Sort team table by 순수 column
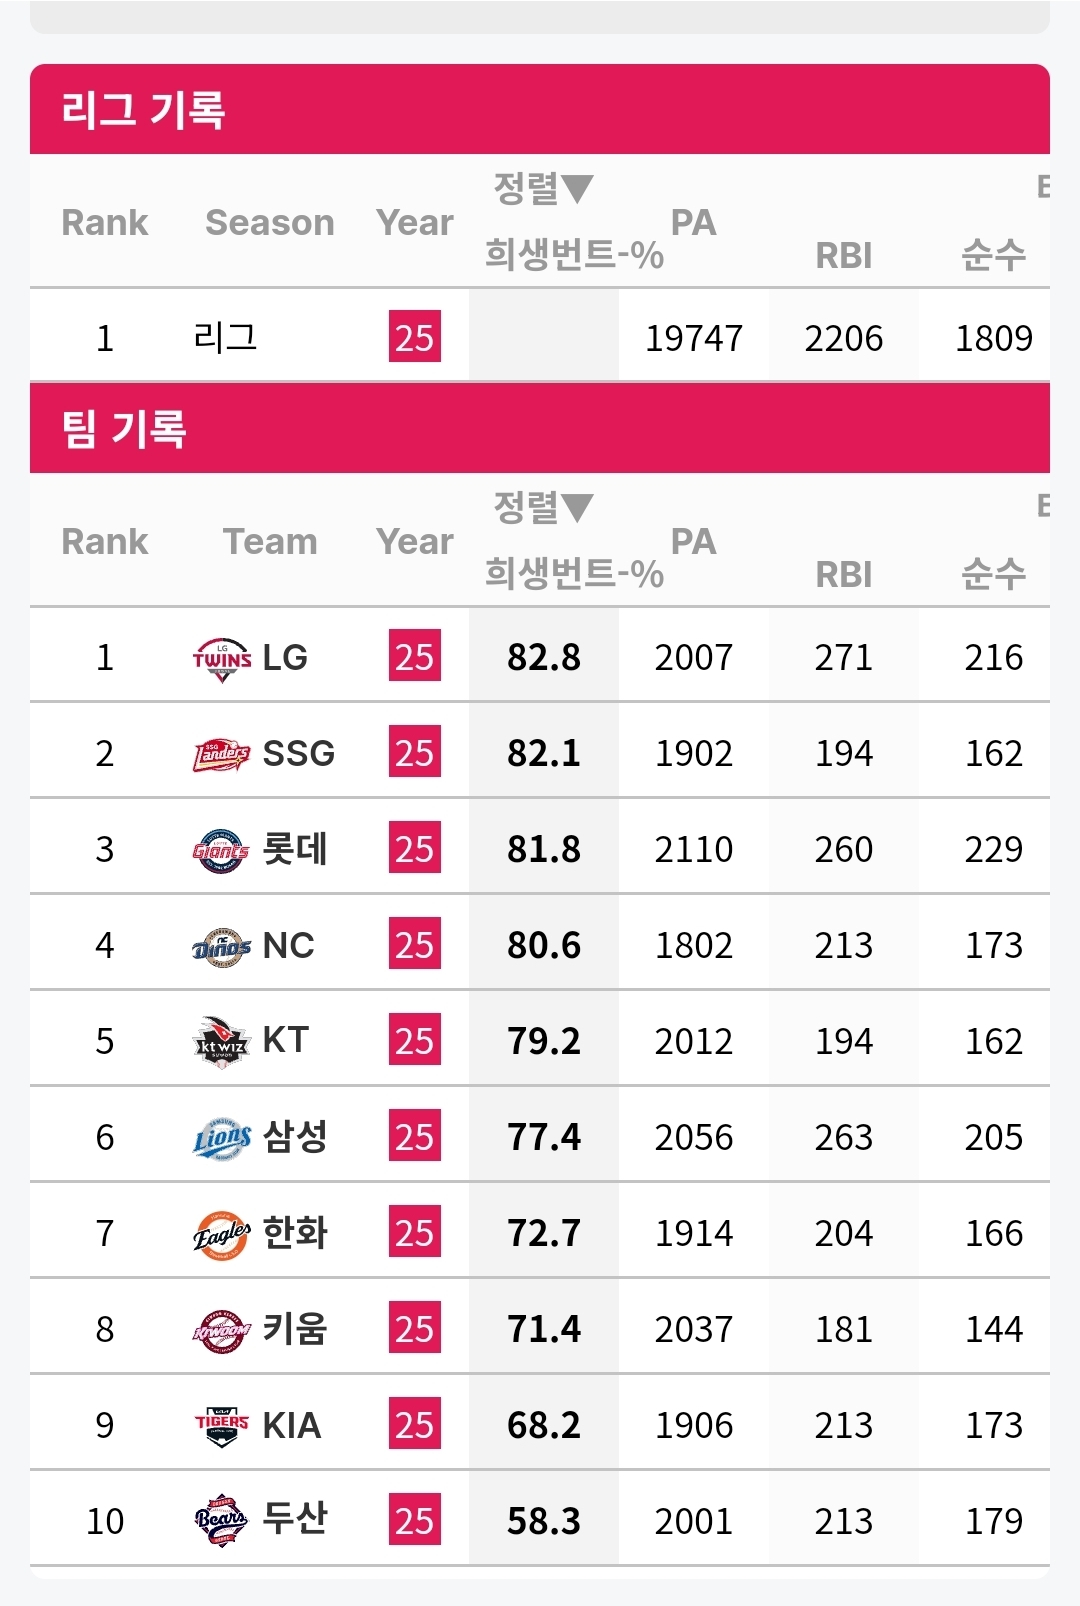1080x1606 pixels. point(993,574)
